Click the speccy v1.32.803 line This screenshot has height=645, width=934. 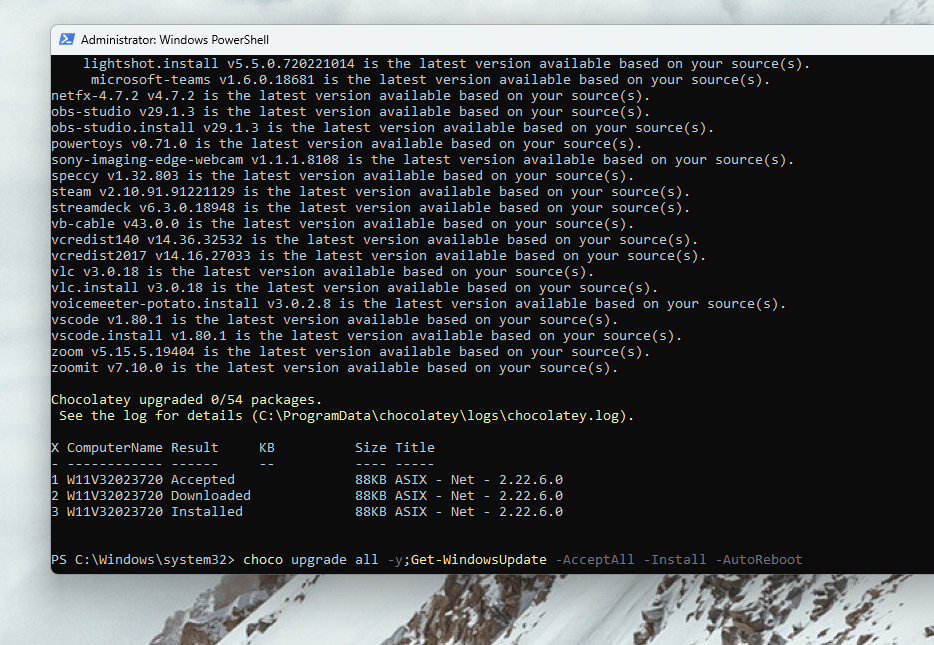pos(343,176)
